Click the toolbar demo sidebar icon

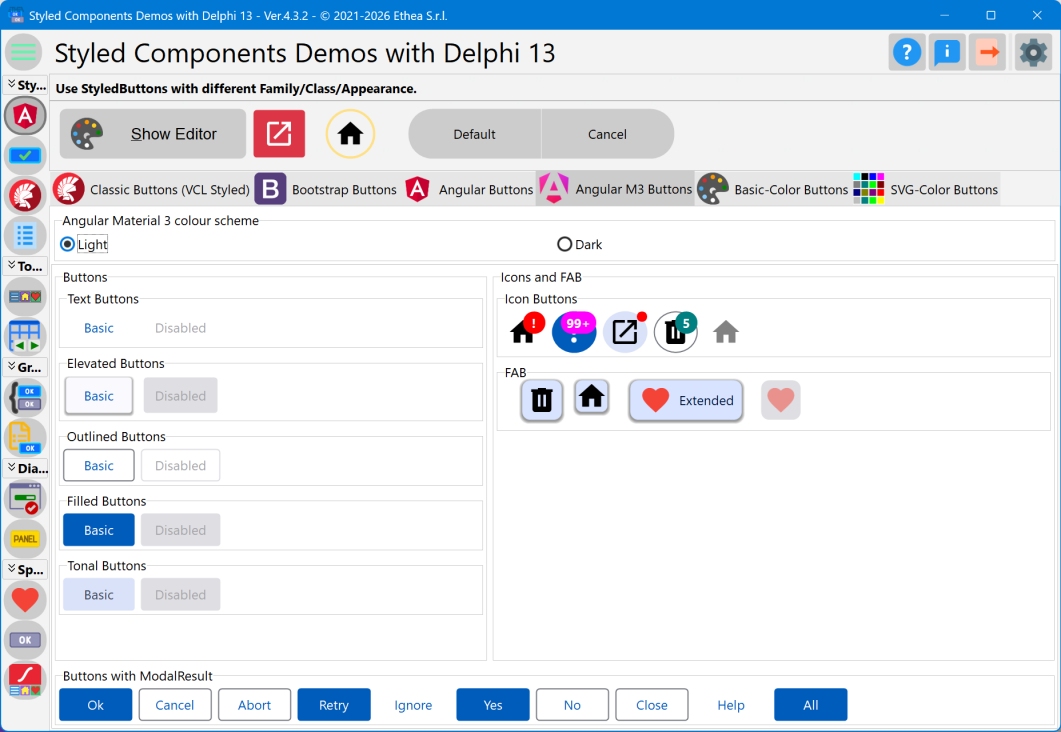click(25, 296)
